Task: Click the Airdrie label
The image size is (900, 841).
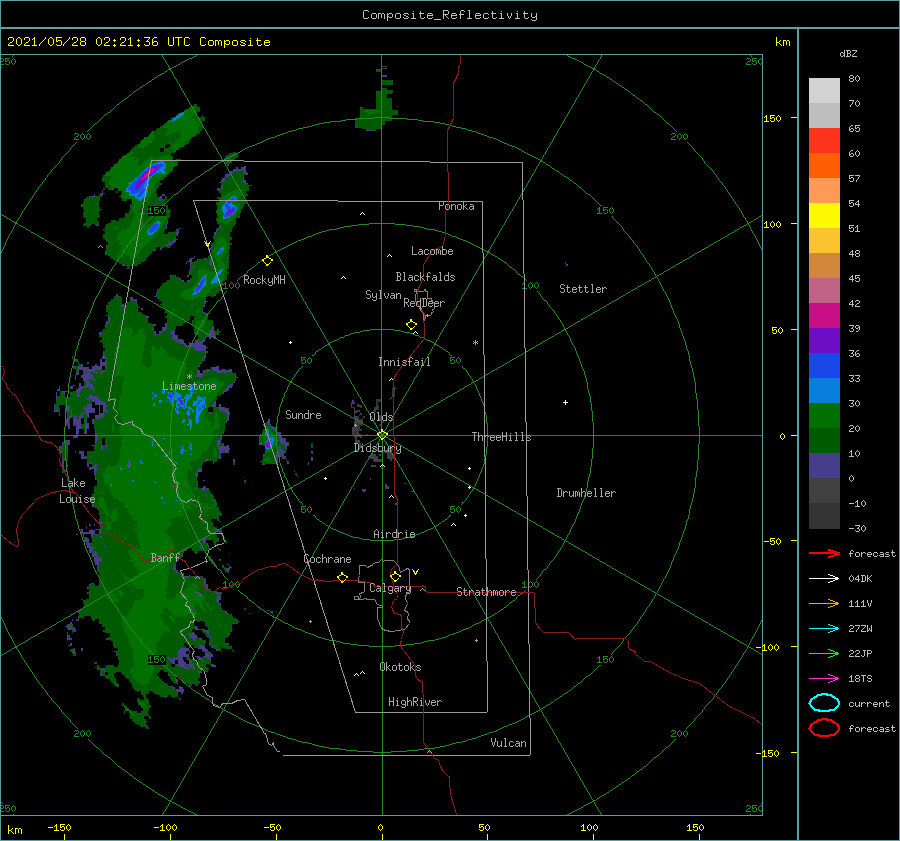Action: click(394, 534)
